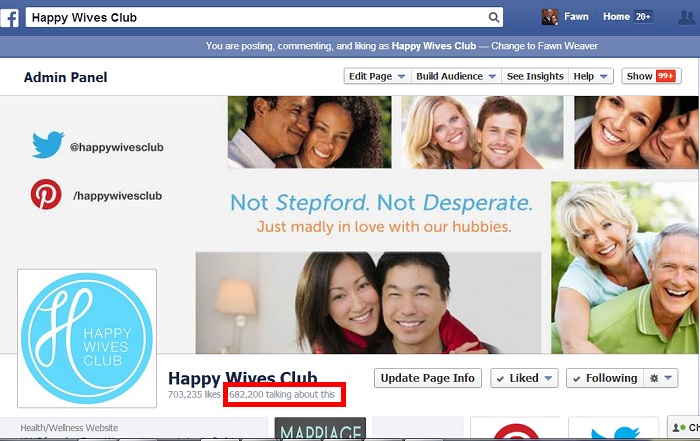
Task: Click the 20+ Home notification badge
Action: (643, 17)
